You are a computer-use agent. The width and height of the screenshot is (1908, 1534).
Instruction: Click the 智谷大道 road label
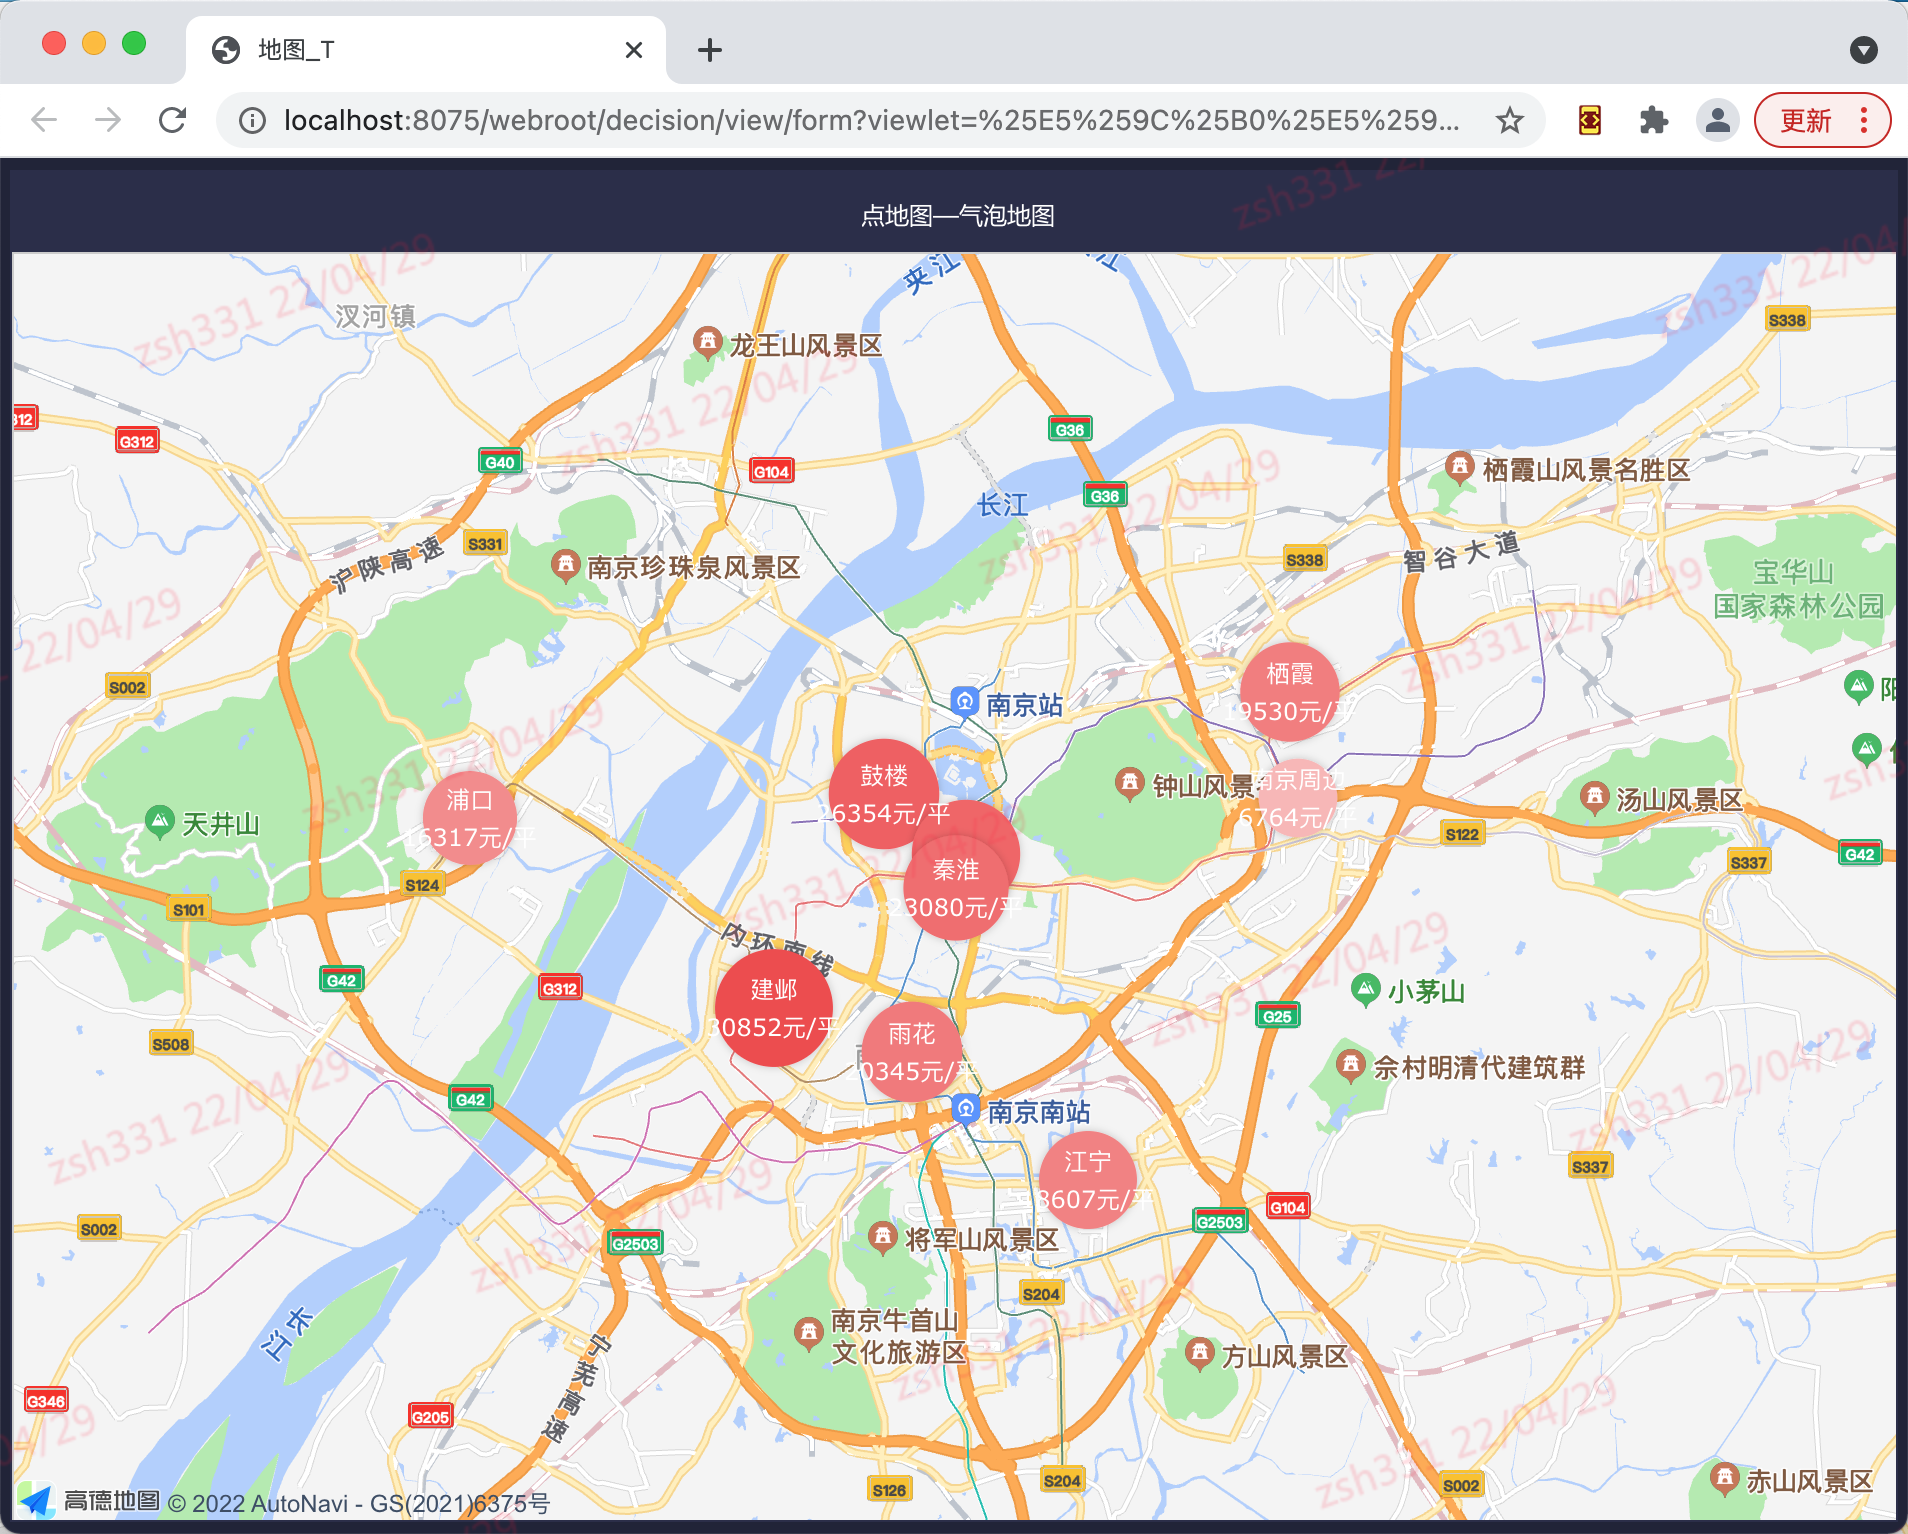[x=1461, y=553]
